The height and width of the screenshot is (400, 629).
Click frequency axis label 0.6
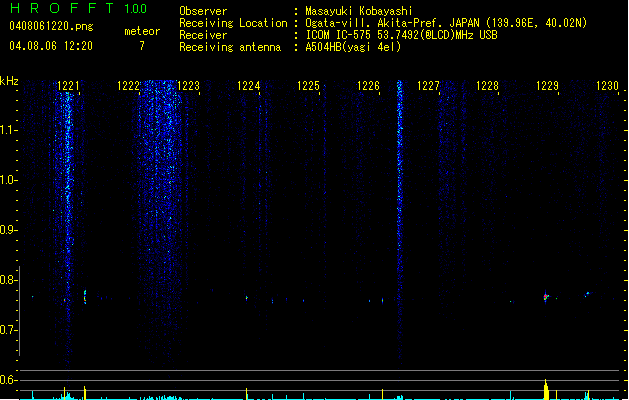pos(8,380)
